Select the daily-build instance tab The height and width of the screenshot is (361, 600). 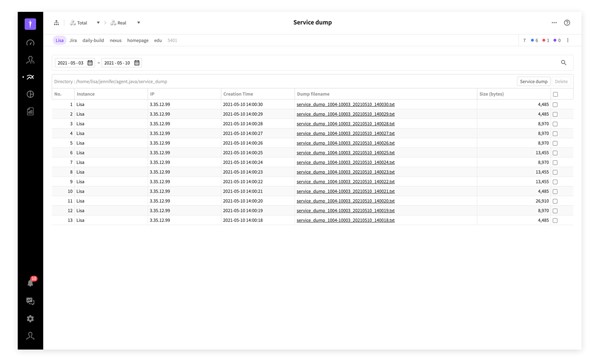point(93,40)
